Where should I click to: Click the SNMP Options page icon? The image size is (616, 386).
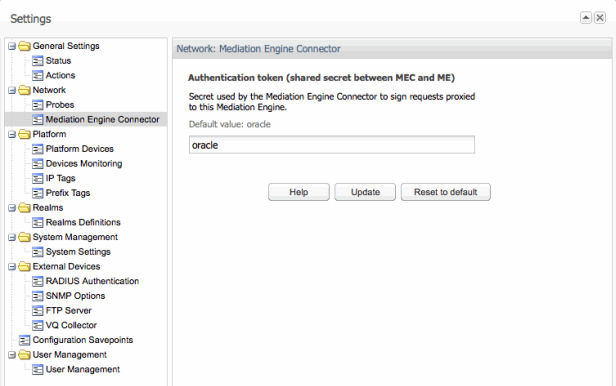point(37,296)
